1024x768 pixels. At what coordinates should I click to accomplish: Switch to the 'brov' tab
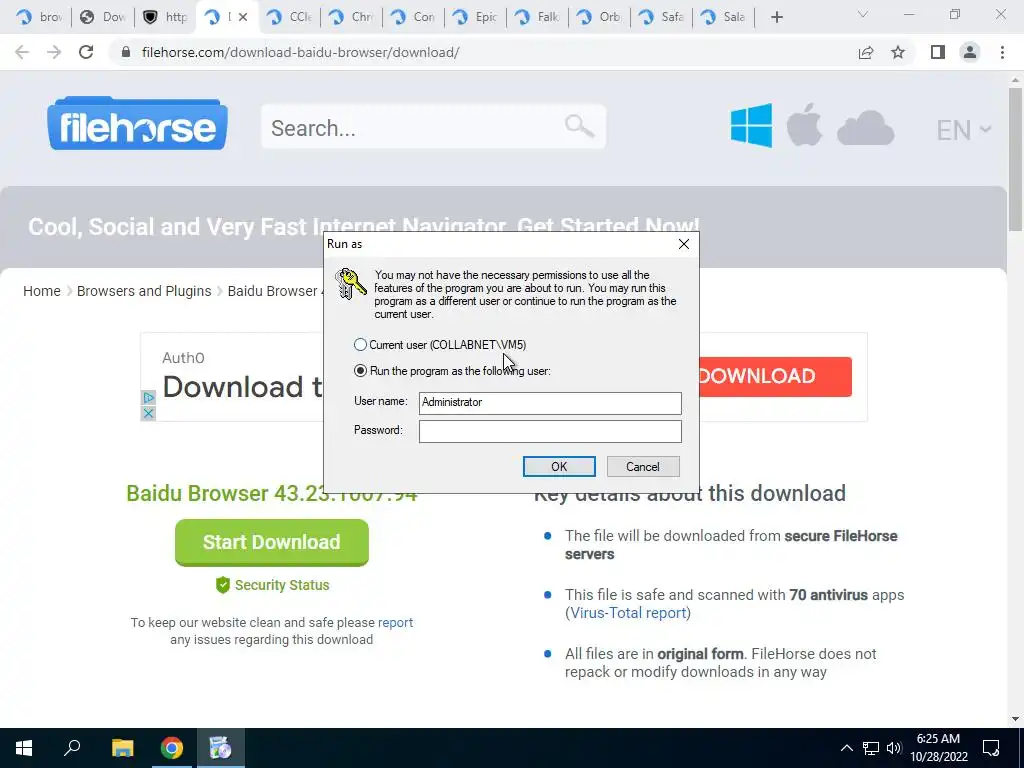pyautogui.click(x=39, y=18)
